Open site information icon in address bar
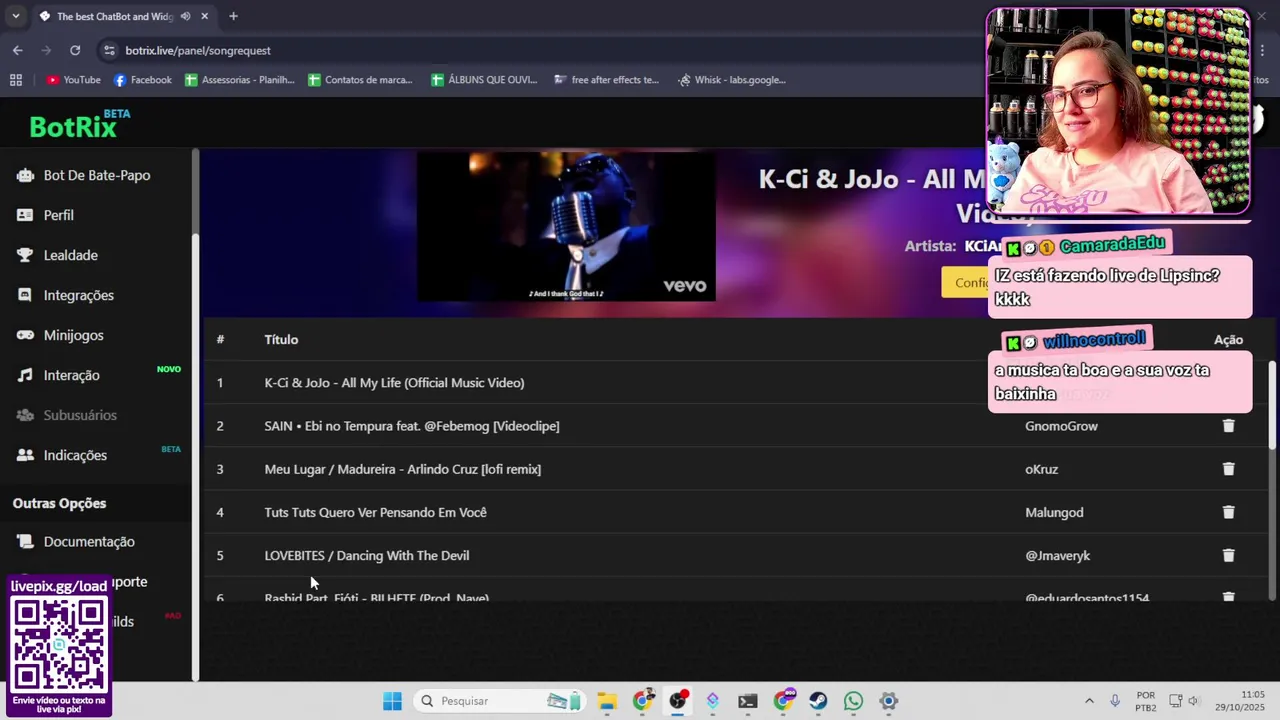Viewport: 1280px width, 720px height. click(109, 50)
